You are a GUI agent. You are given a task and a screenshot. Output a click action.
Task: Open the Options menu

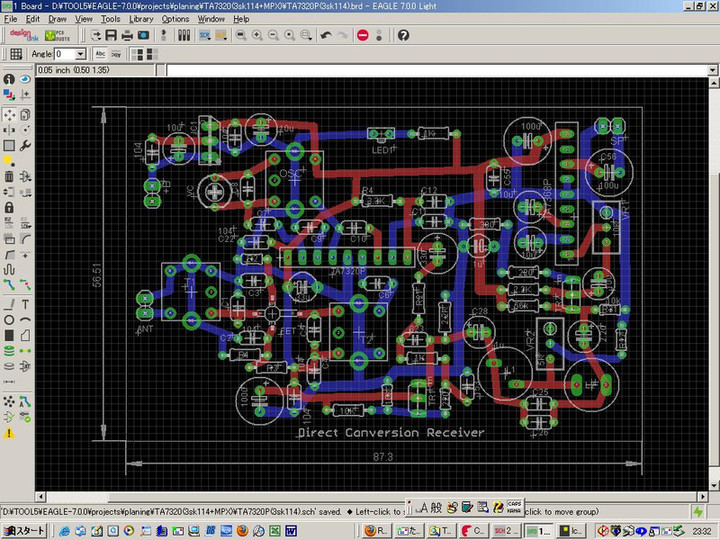tap(175, 19)
